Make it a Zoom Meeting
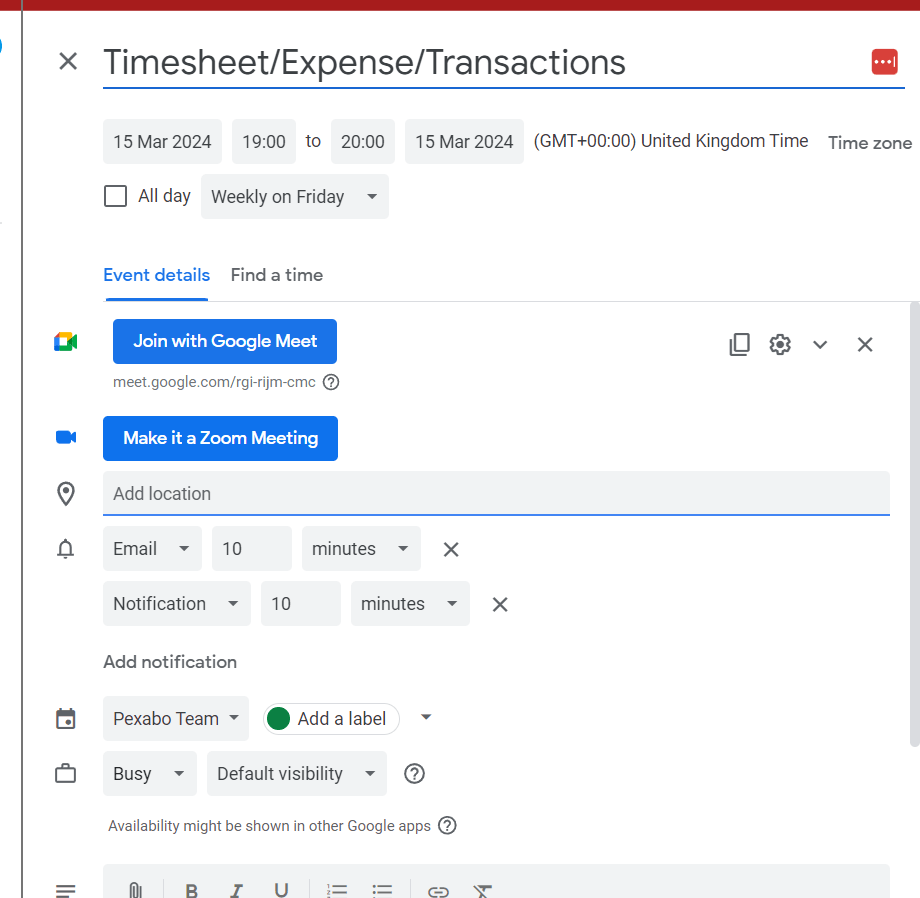Viewport: 920px width, 898px height. pos(221,438)
